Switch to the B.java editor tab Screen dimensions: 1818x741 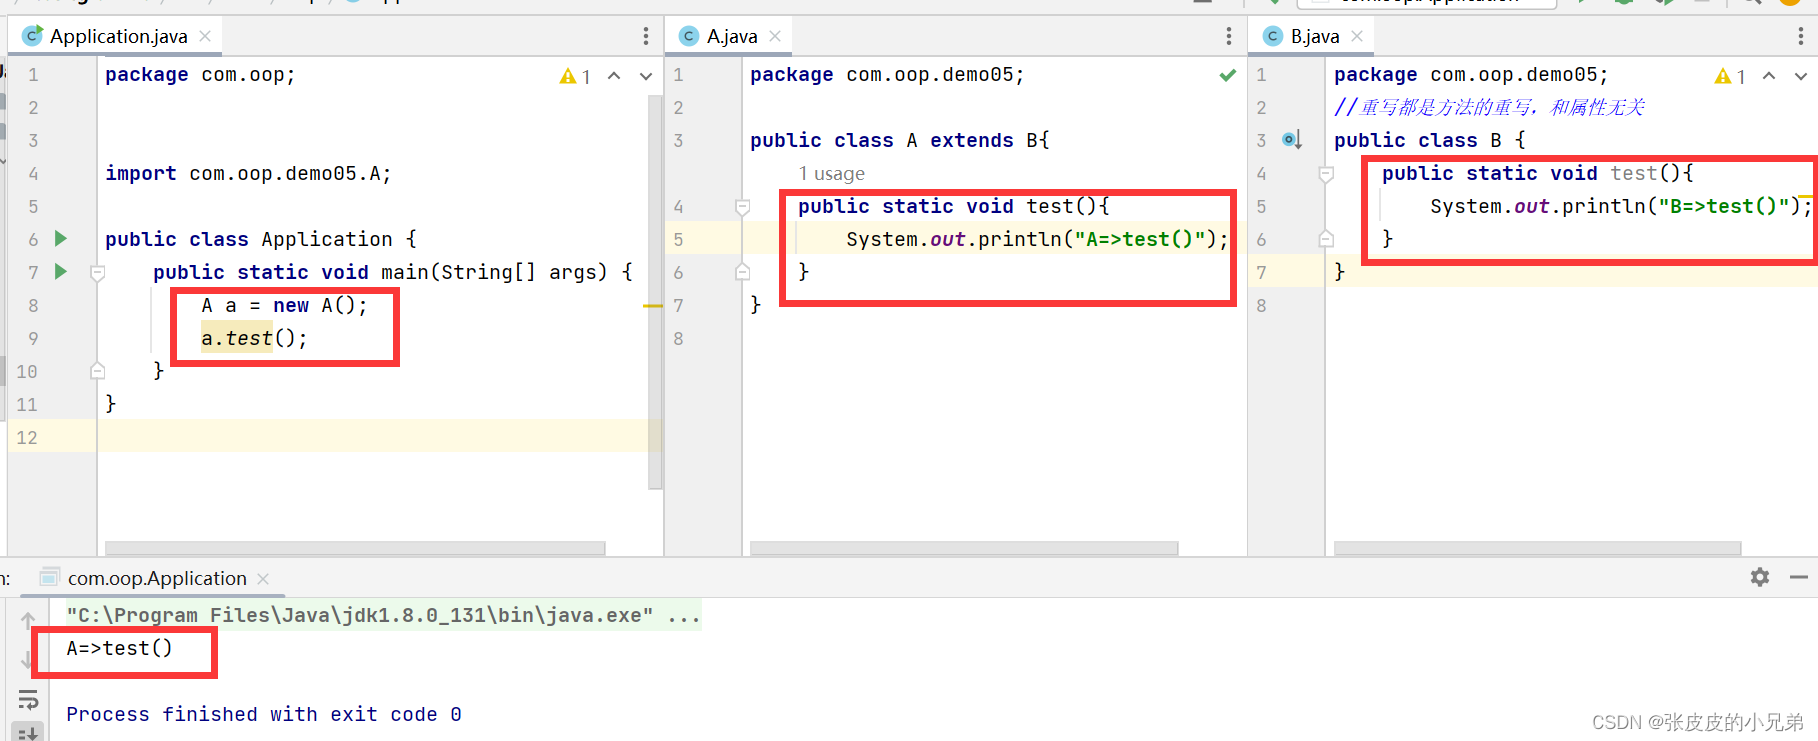(1314, 36)
